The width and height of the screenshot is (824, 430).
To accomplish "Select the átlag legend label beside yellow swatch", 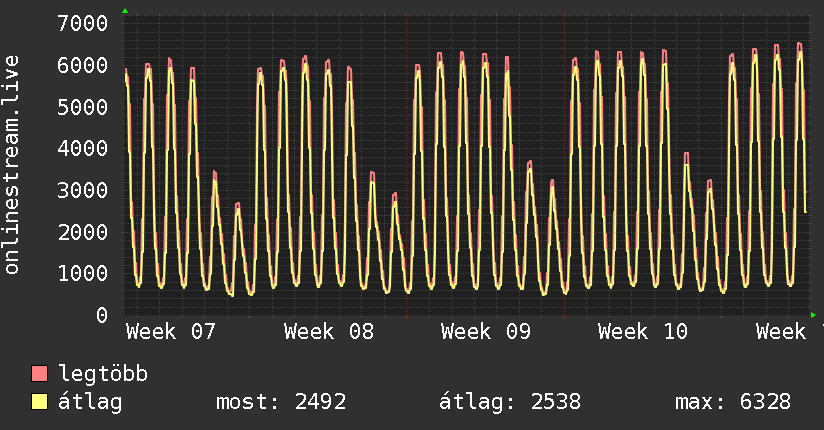I will pos(90,402).
